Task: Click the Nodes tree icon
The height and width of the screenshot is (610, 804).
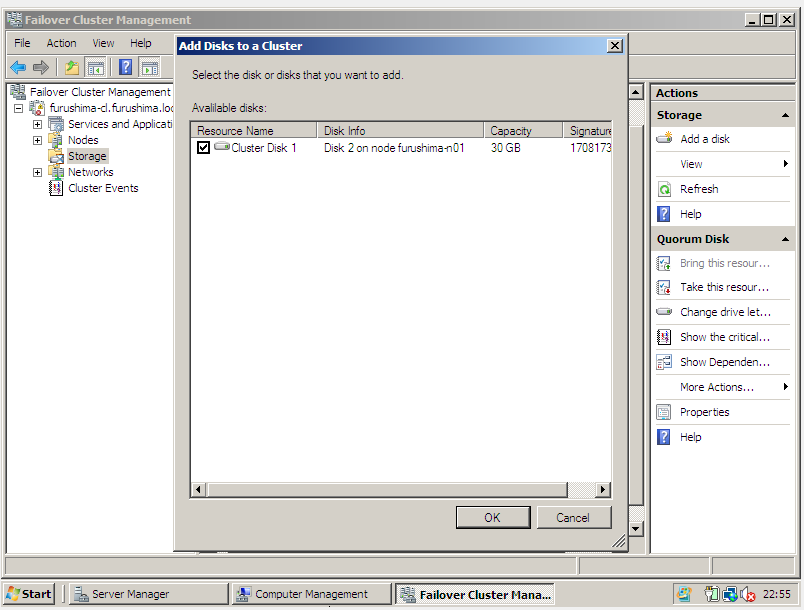Action: [56, 140]
